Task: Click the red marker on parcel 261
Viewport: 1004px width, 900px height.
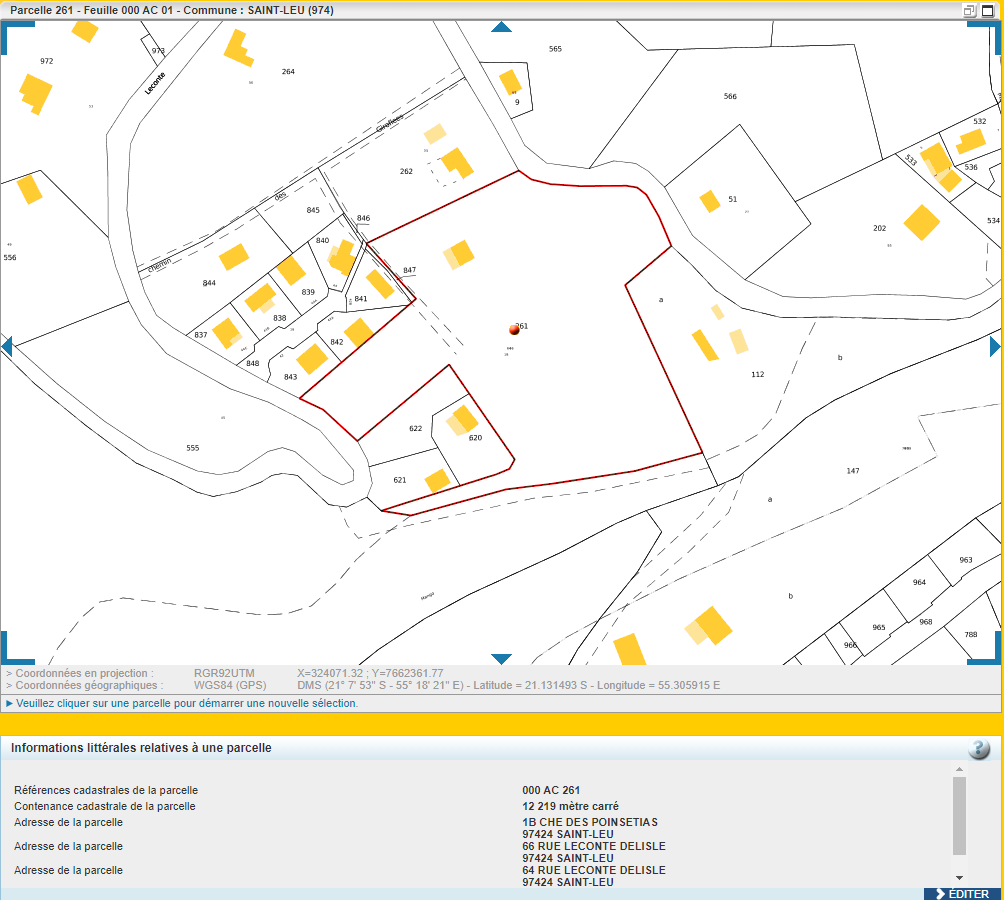Action: click(x=514, y=329)
